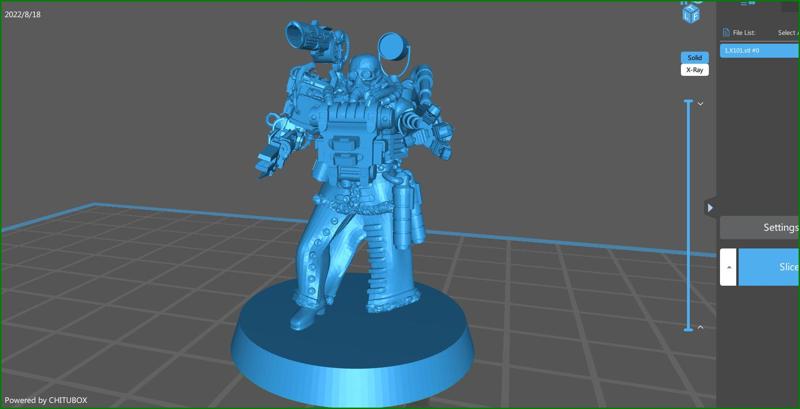Open the Settings button
This screenshot has height=409, width=800.
tap(760, 227)
